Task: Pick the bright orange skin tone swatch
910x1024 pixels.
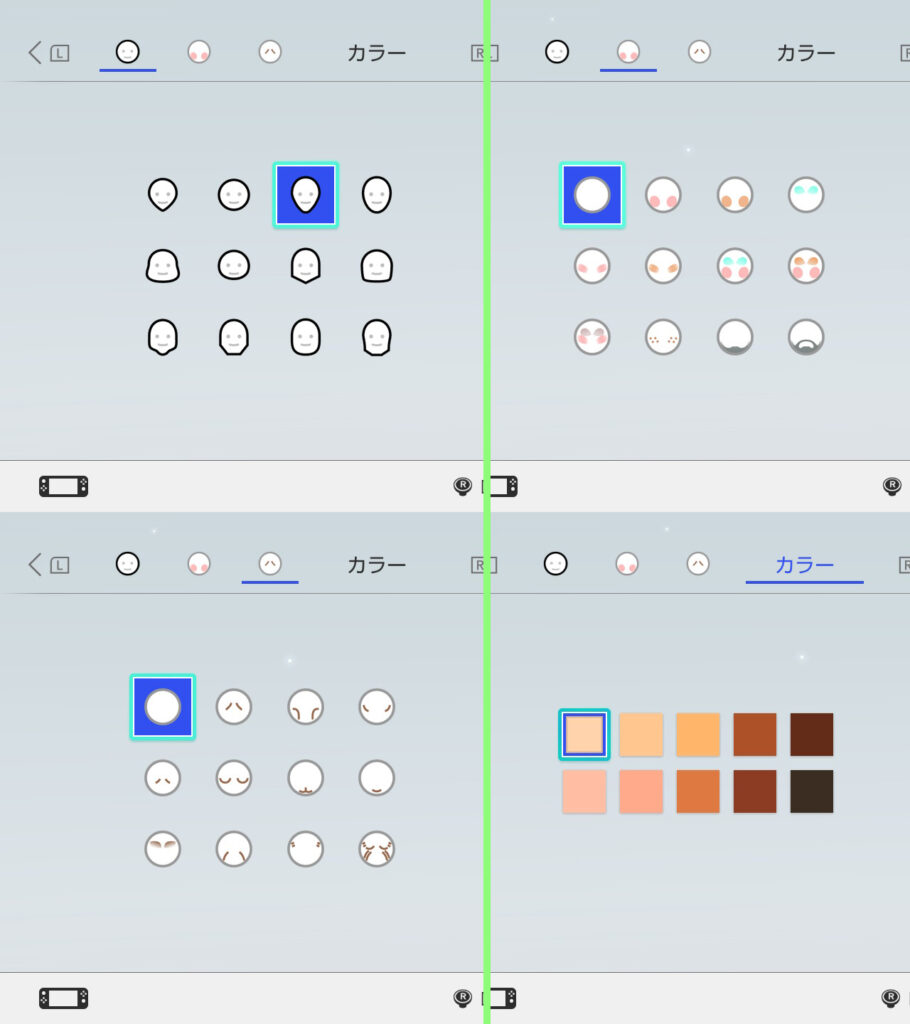Action: coord(698,734)
